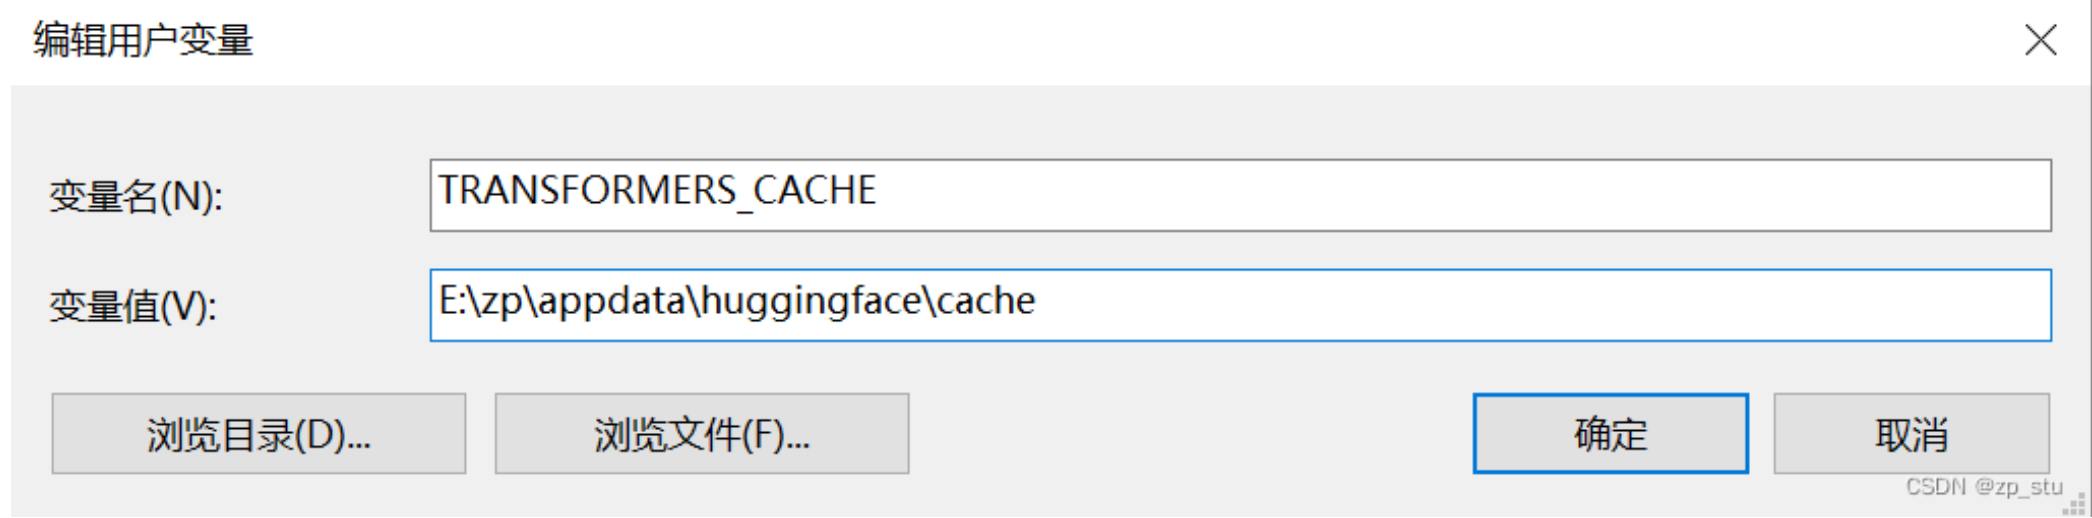Click the zp folder in the path
The image size is (2092, 518).
pos(502,301)
